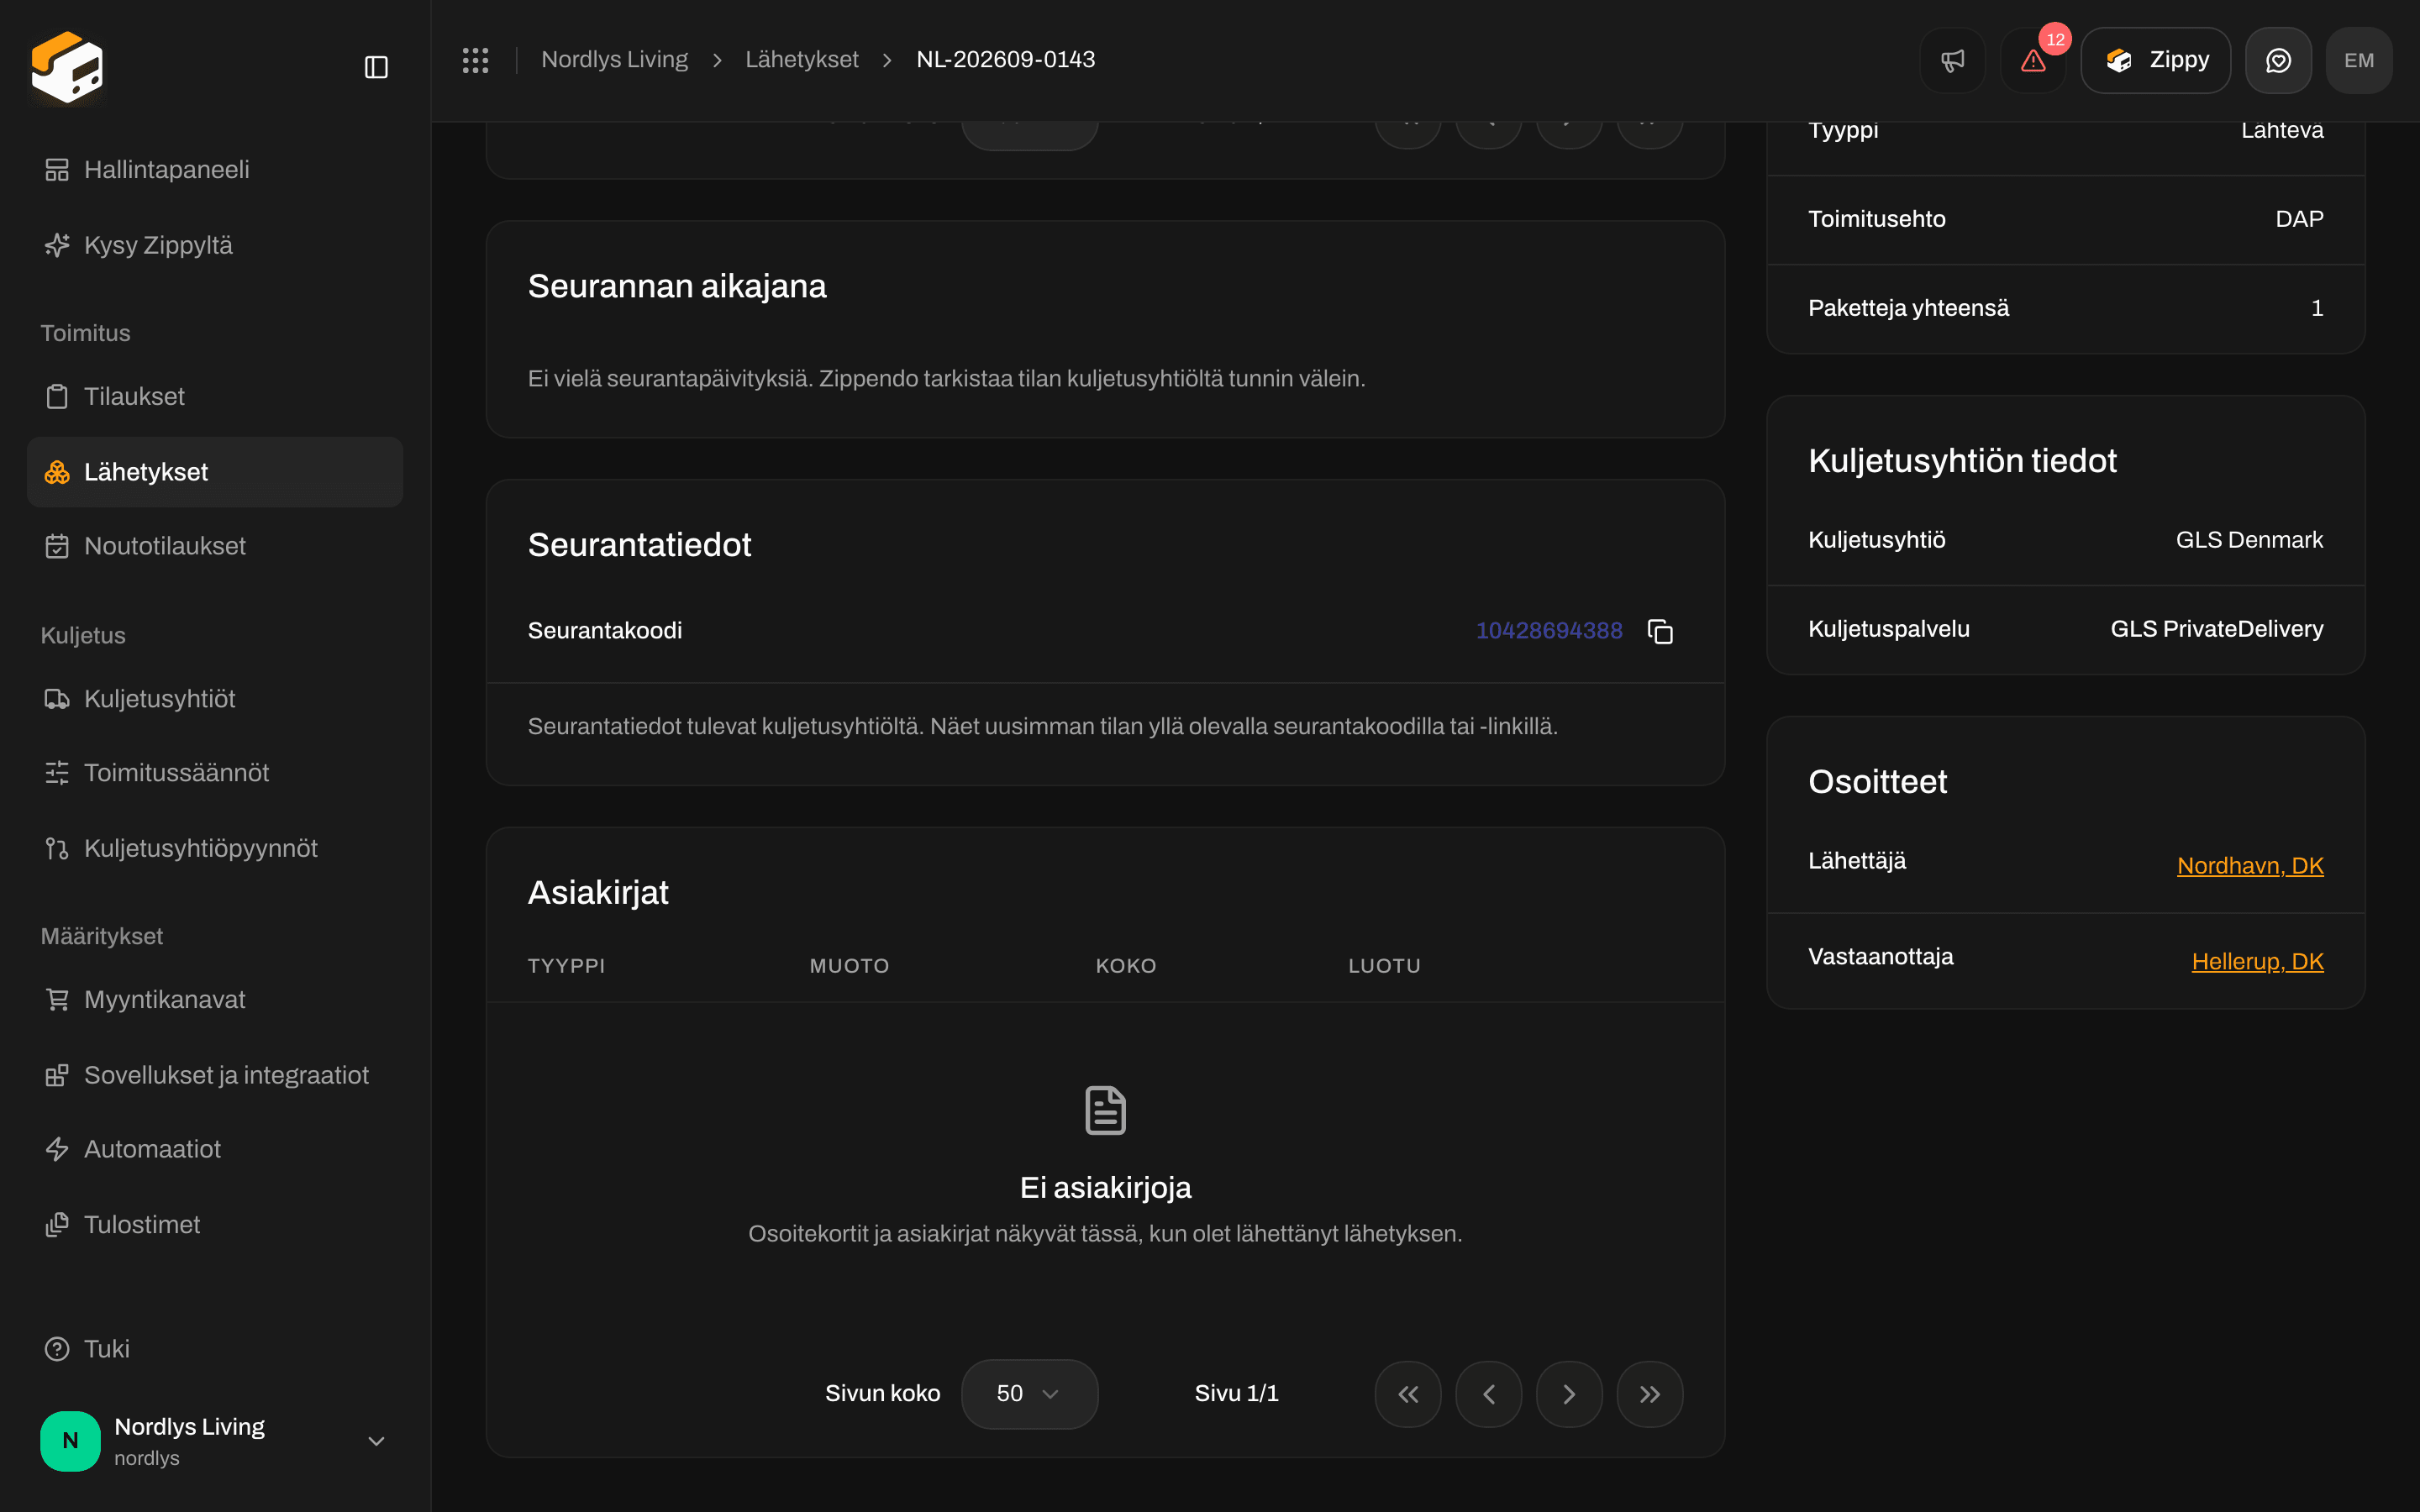Click tracking code link 10428694388
Viewport: 2420px width, 1512px height.
pyautogui.click(x=1549, y=631)
